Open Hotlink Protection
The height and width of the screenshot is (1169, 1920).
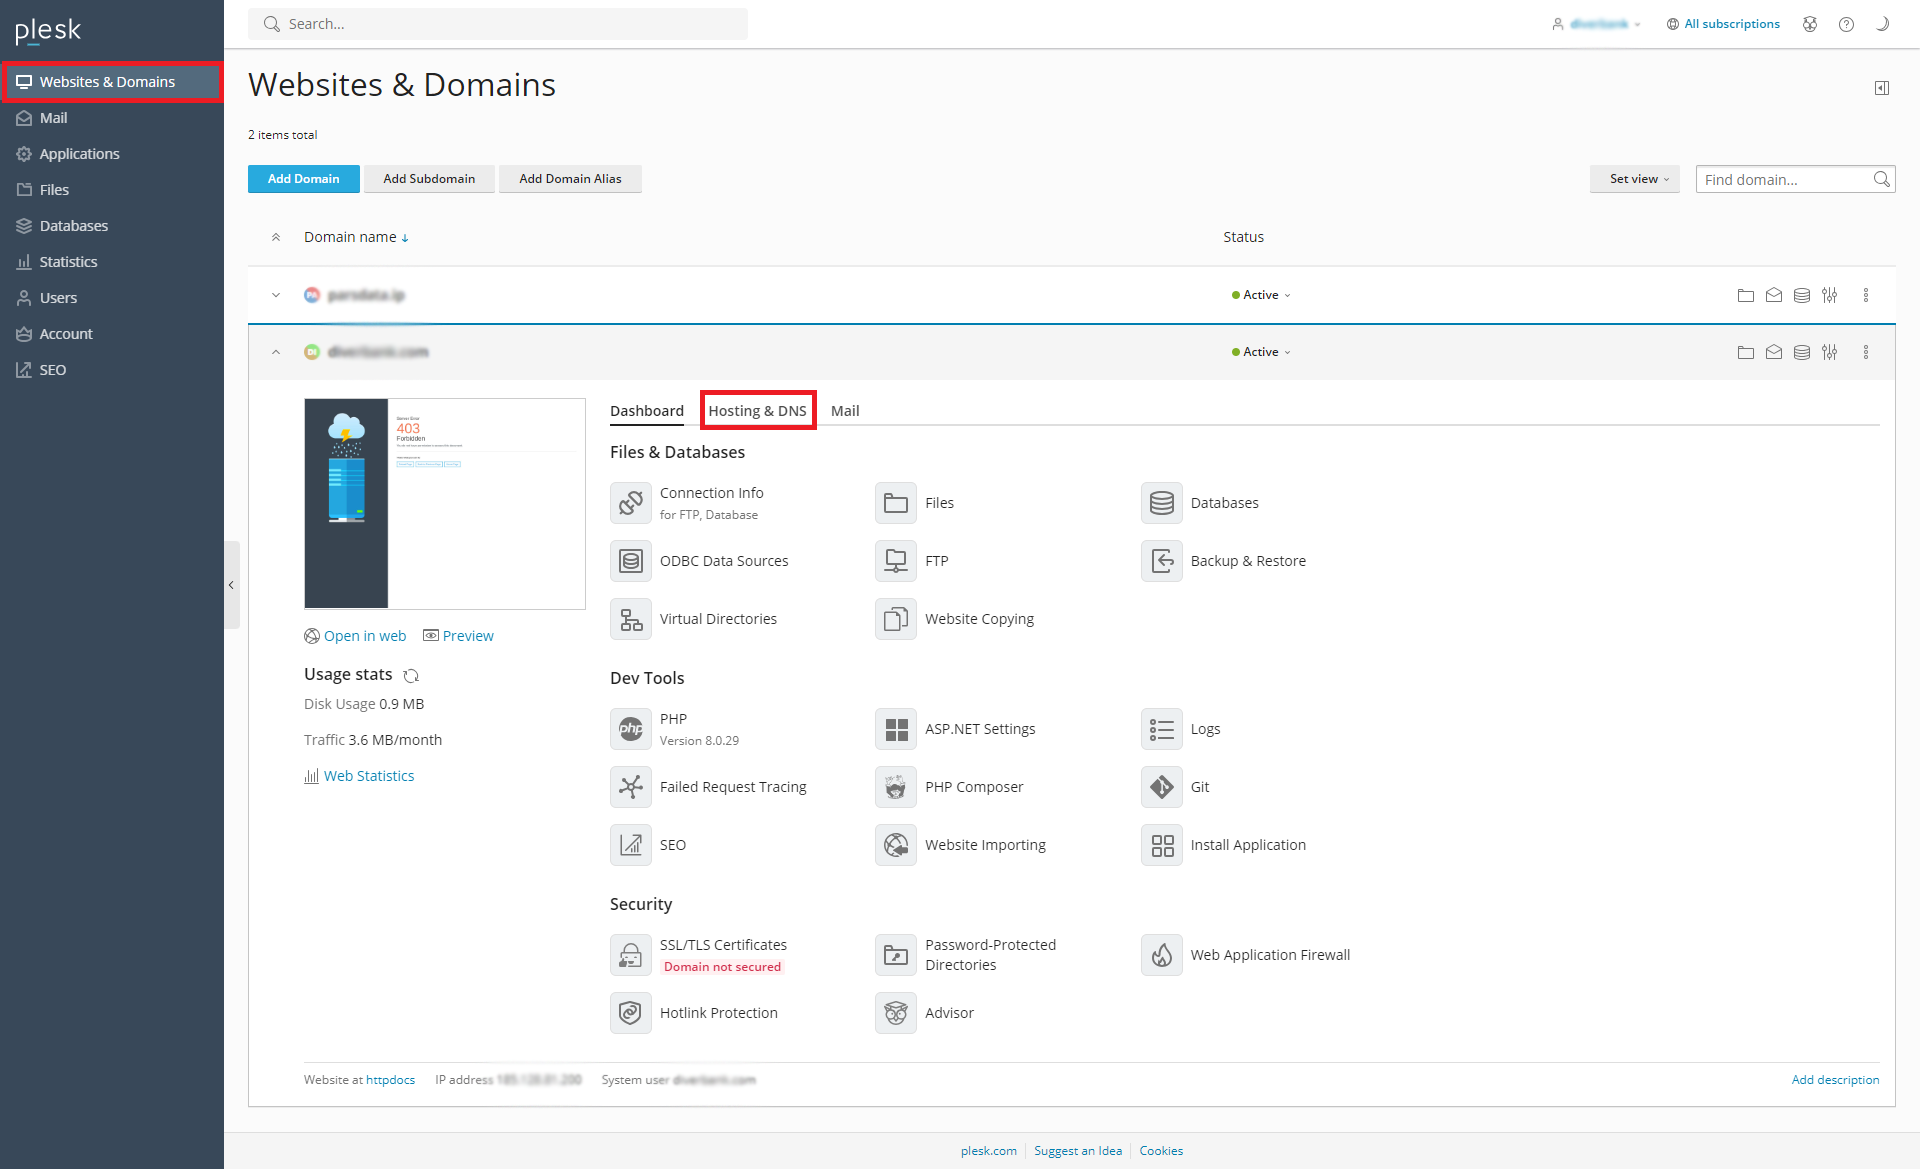pyautogui.click(x=694, y=1013)
